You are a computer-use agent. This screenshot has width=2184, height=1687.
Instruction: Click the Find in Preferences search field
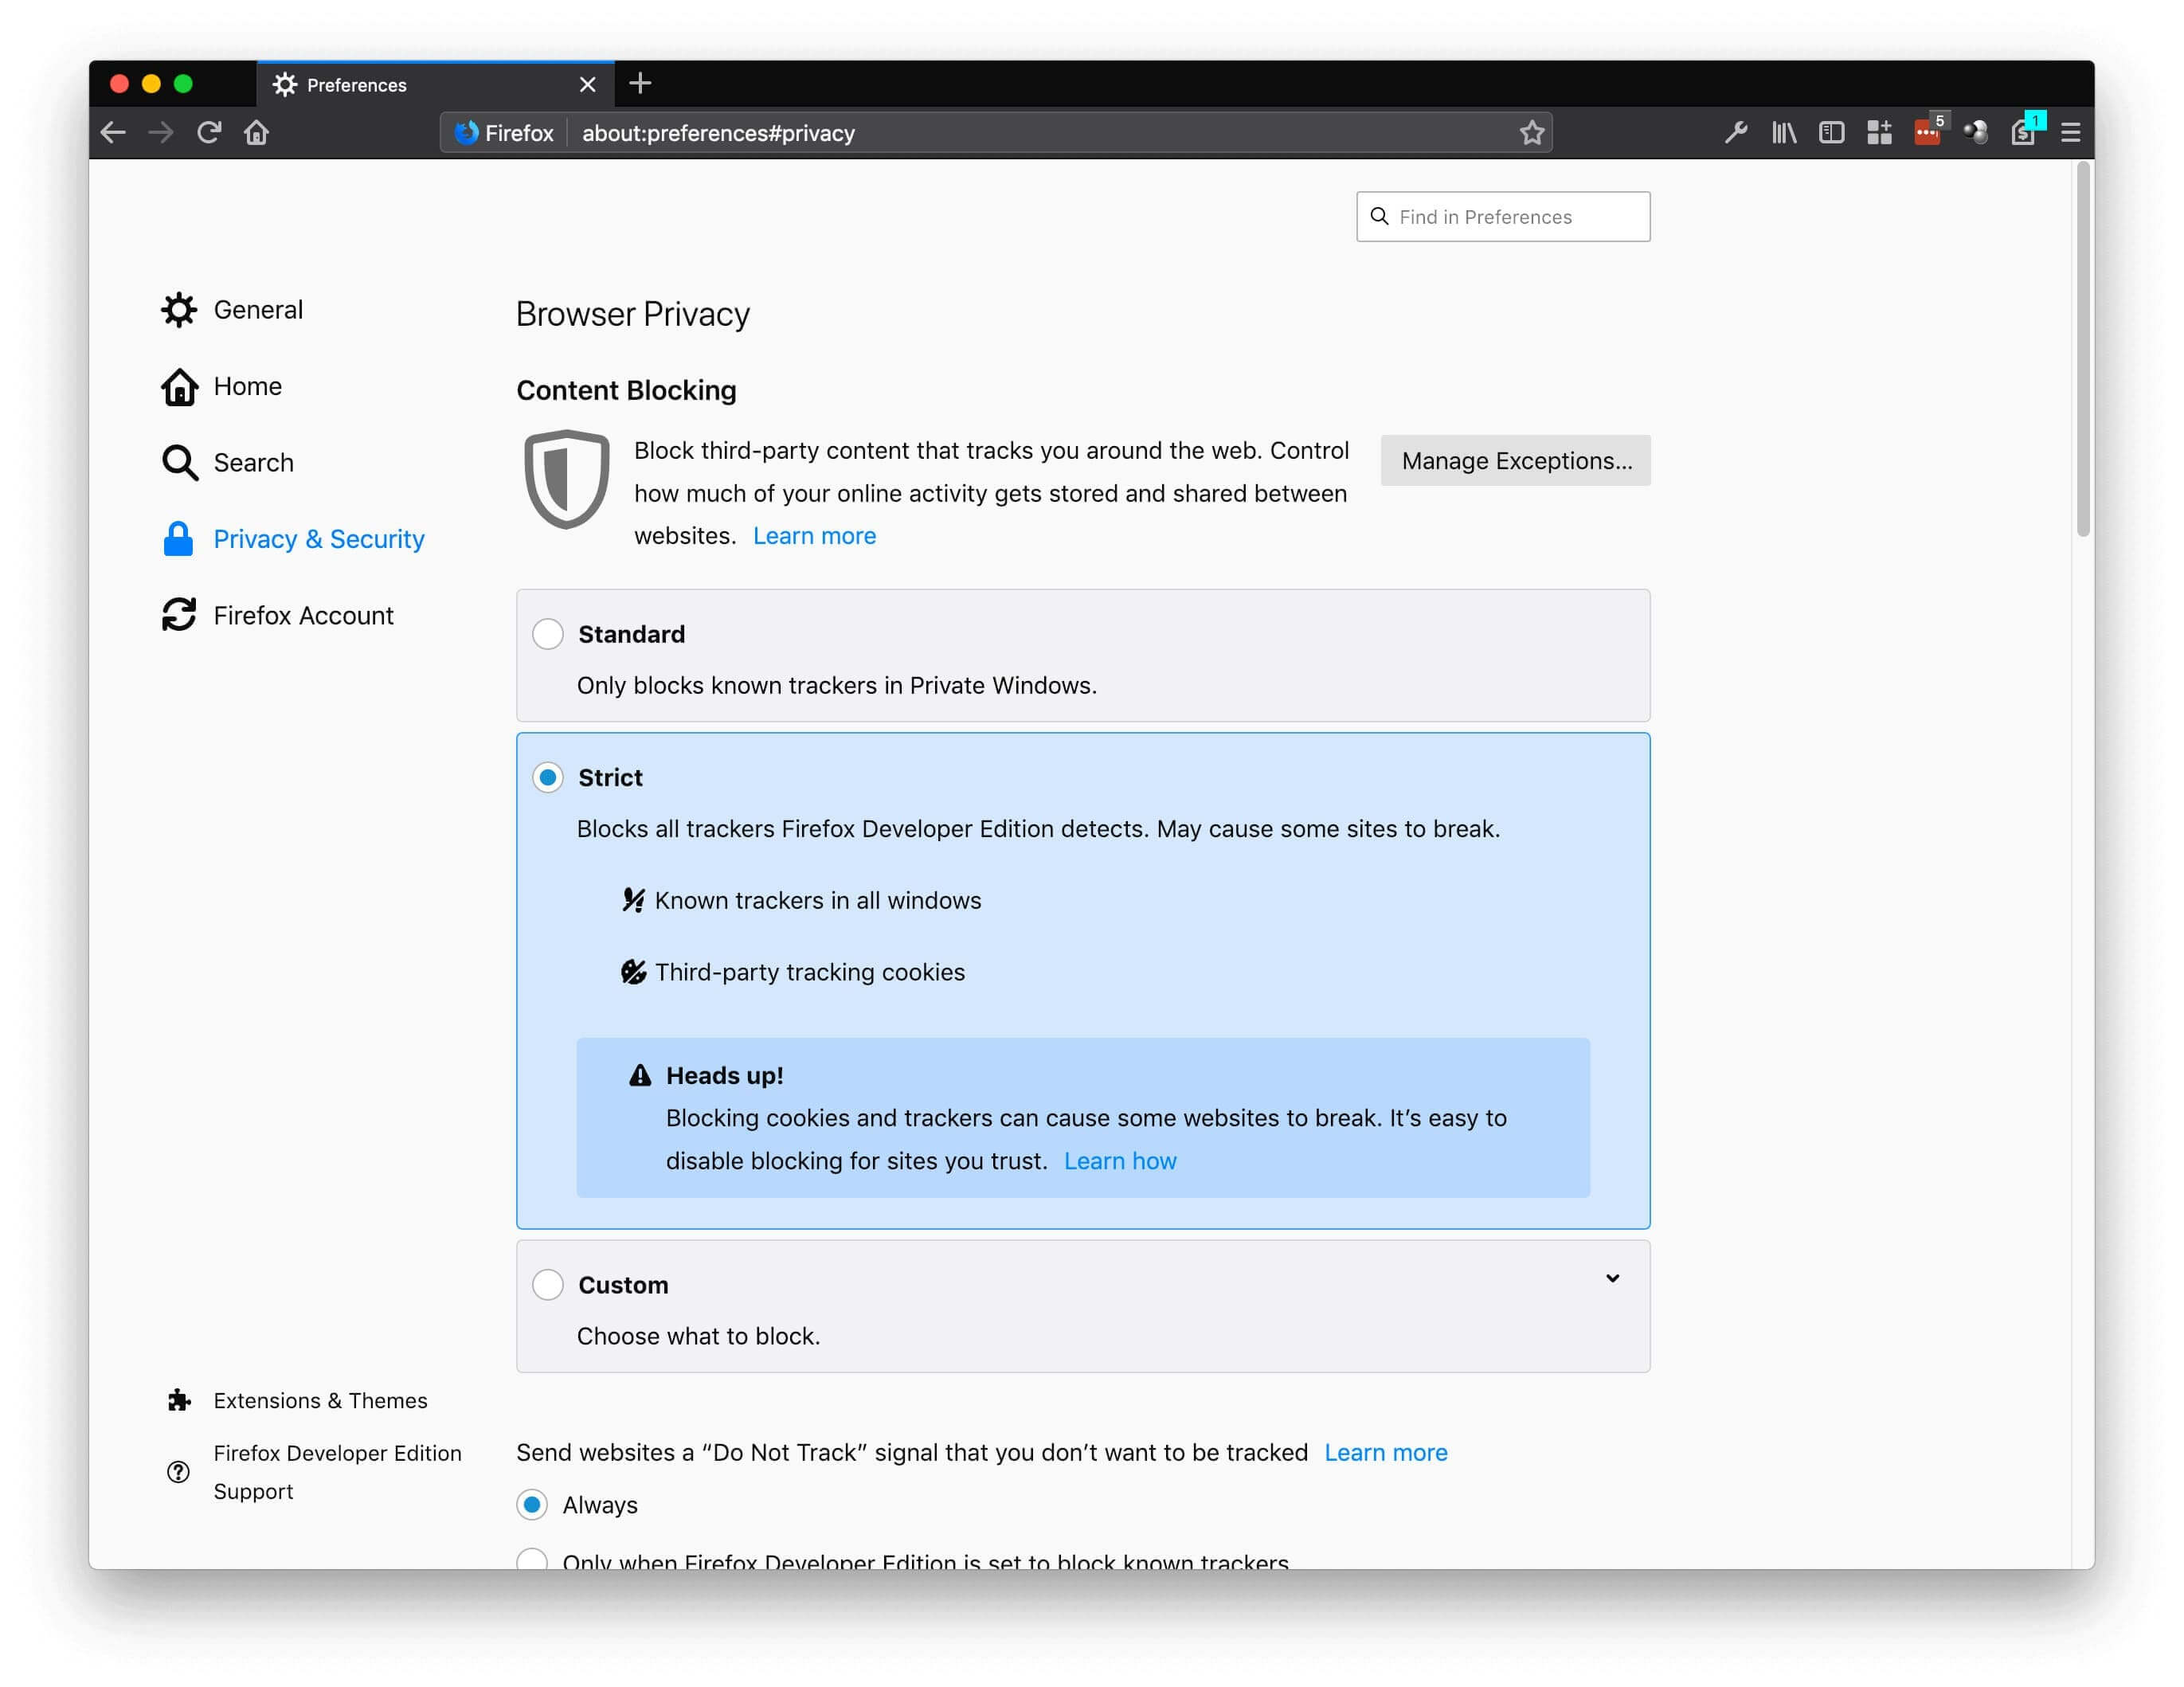tap(1504, 216)
